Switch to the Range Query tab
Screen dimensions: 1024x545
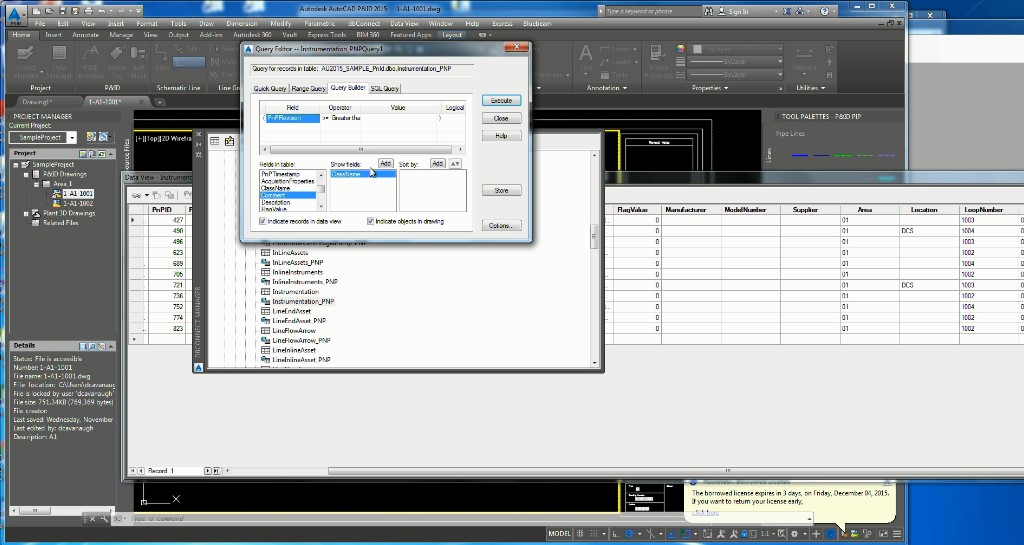308,88
